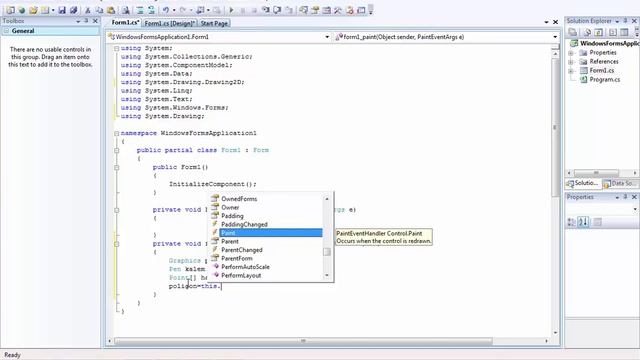Collapse the Form1 class outline block
Viewport: 640px width, 360px height.
(116, 150)
